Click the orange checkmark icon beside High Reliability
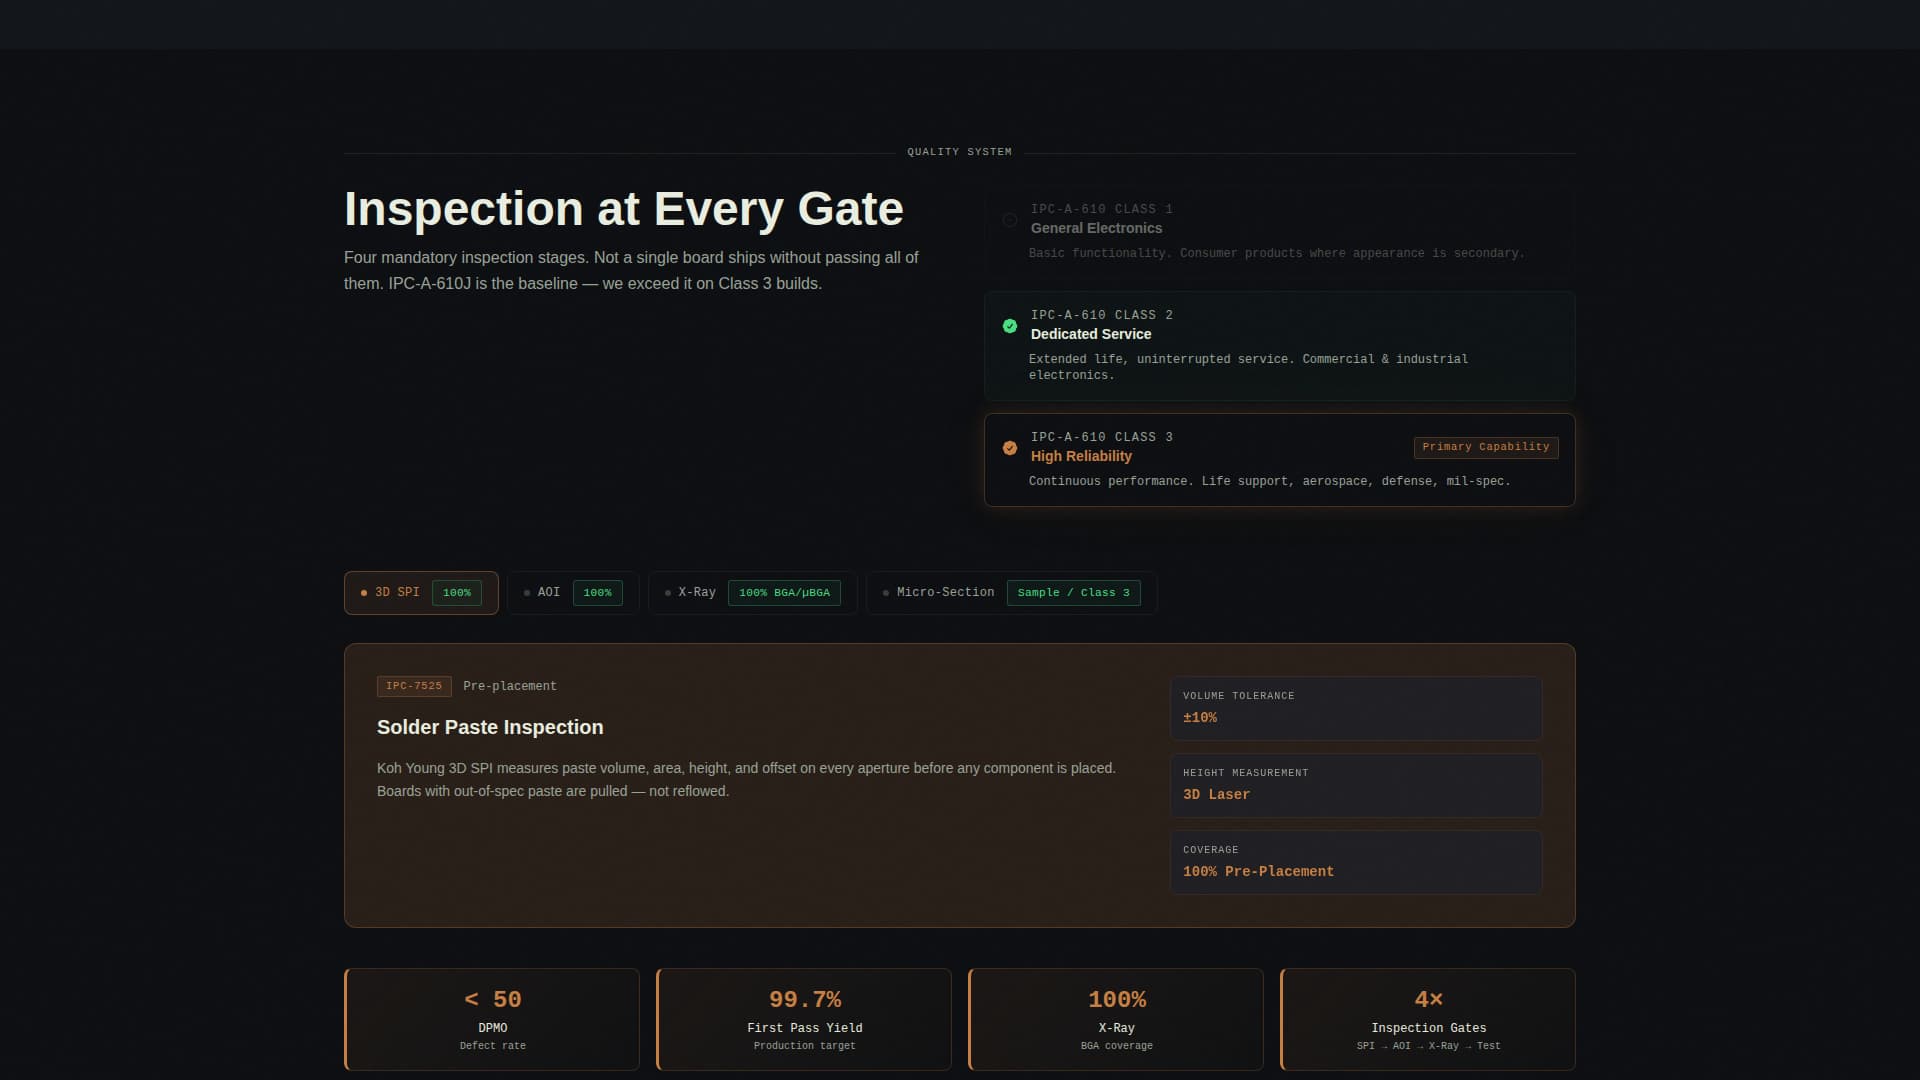Viewport: 1920px width, 1080px height. (1010, 448)
